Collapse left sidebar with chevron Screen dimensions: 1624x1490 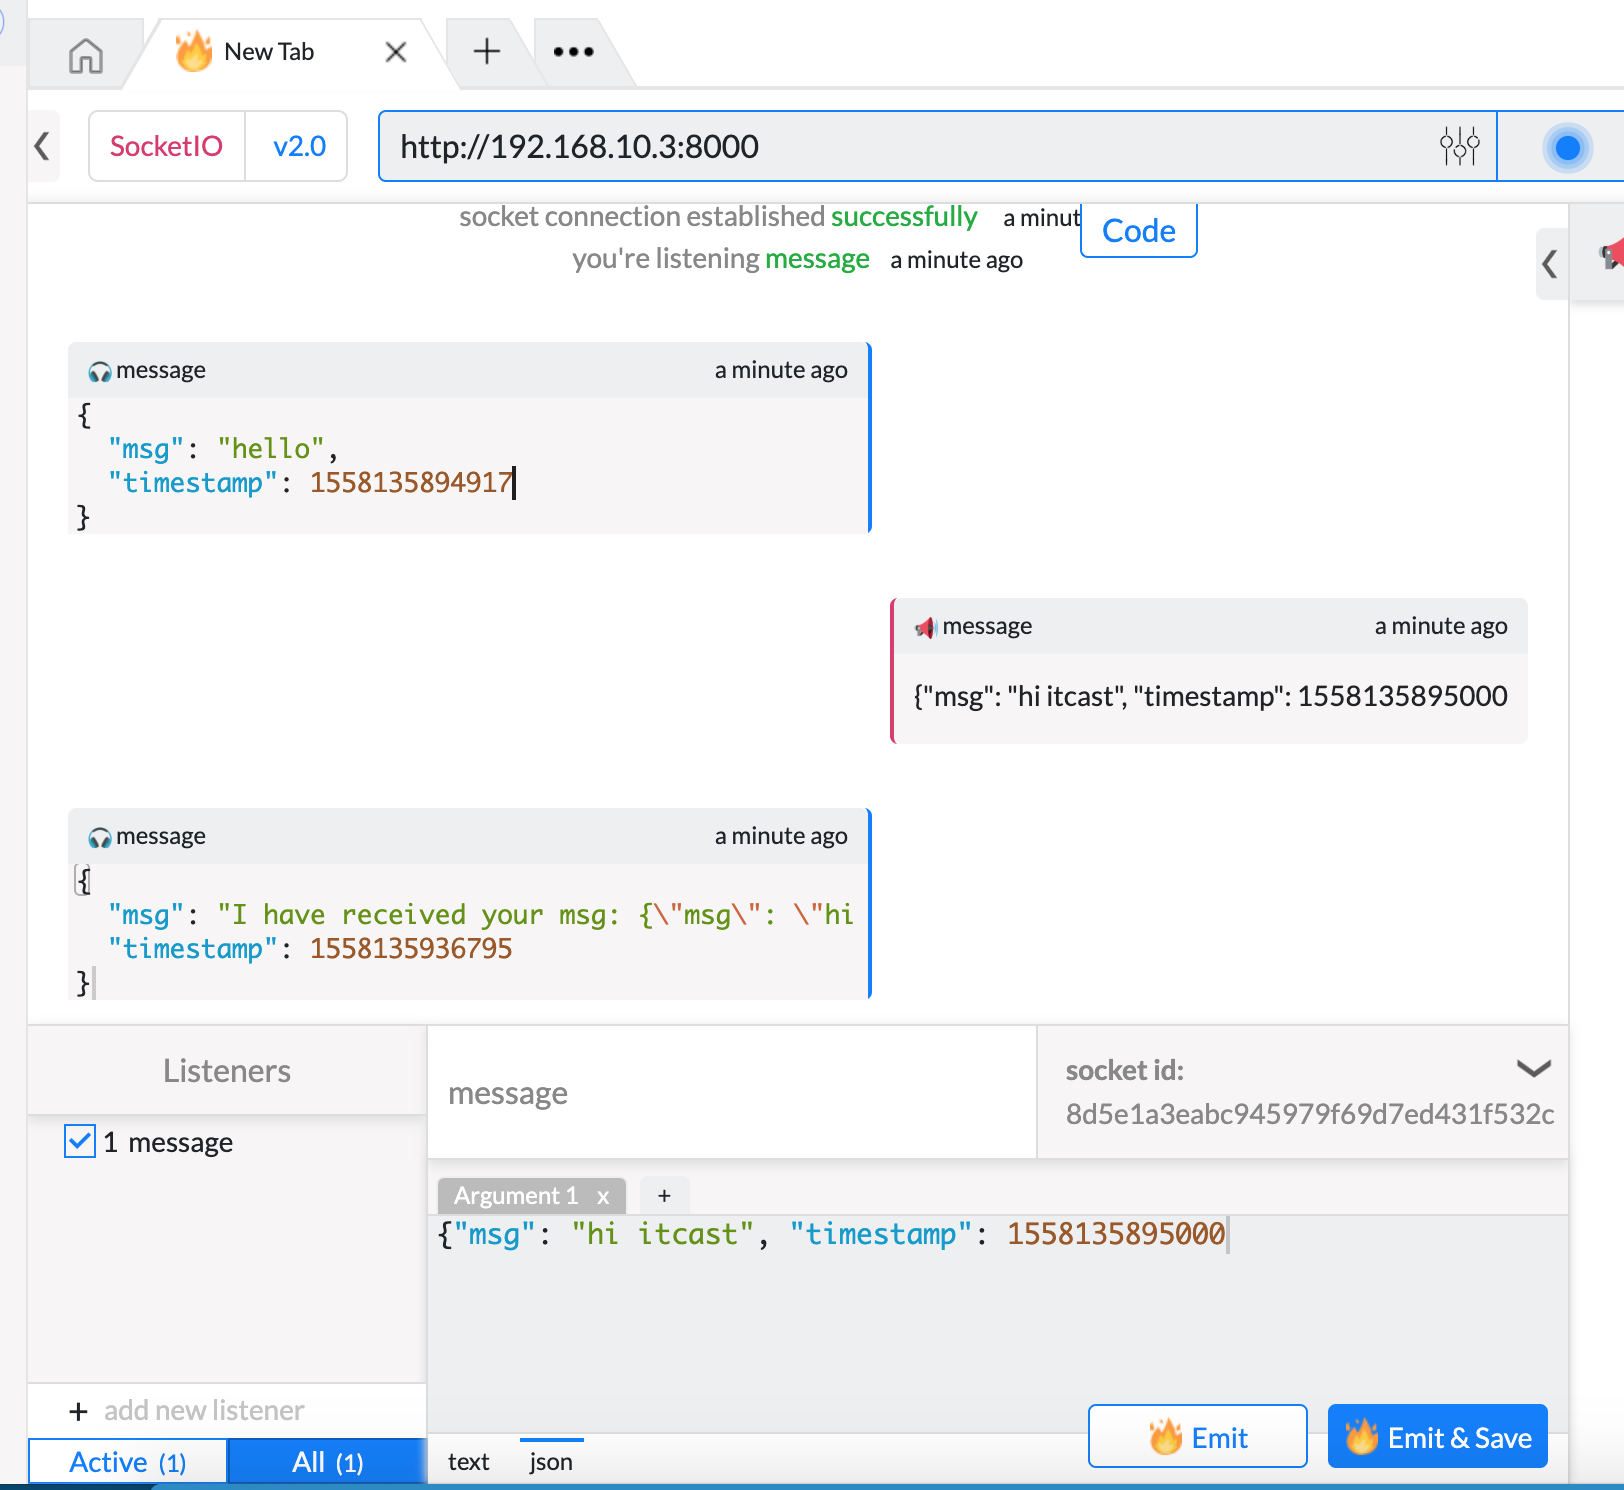[x=42, y=146]
